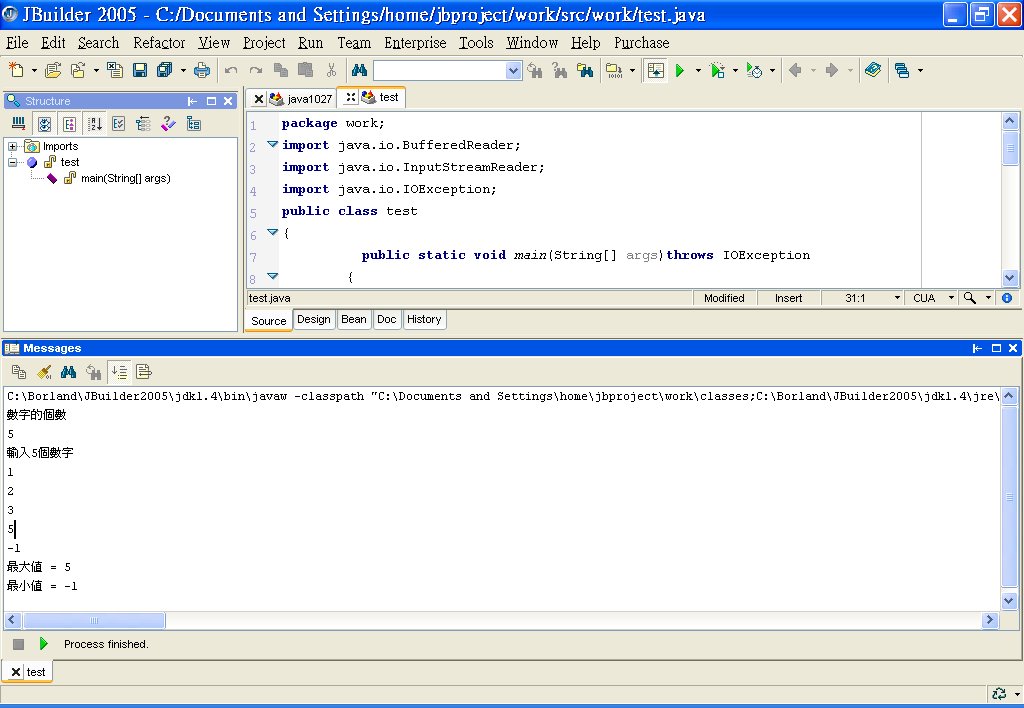Toggle the checklist filter icon in Structure toolbar
The image size is (1024, 708).
point(118,123)
